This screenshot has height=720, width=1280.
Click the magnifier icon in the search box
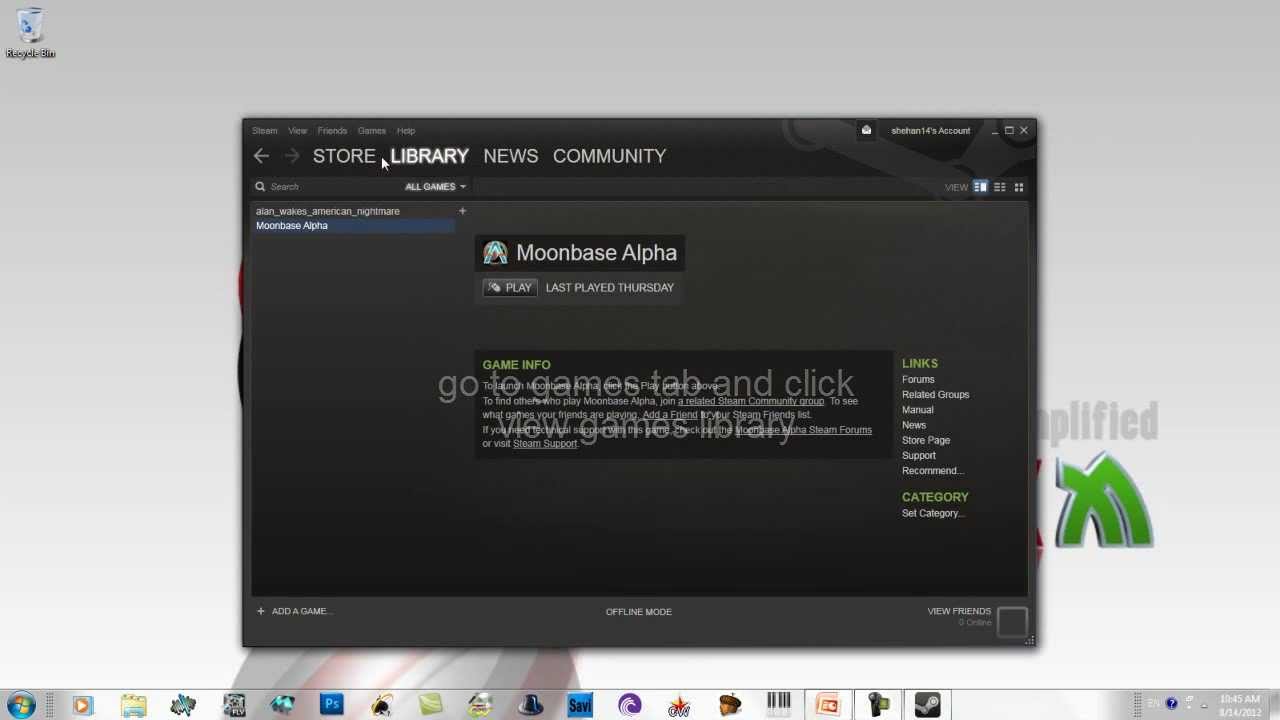pos(260,186)
